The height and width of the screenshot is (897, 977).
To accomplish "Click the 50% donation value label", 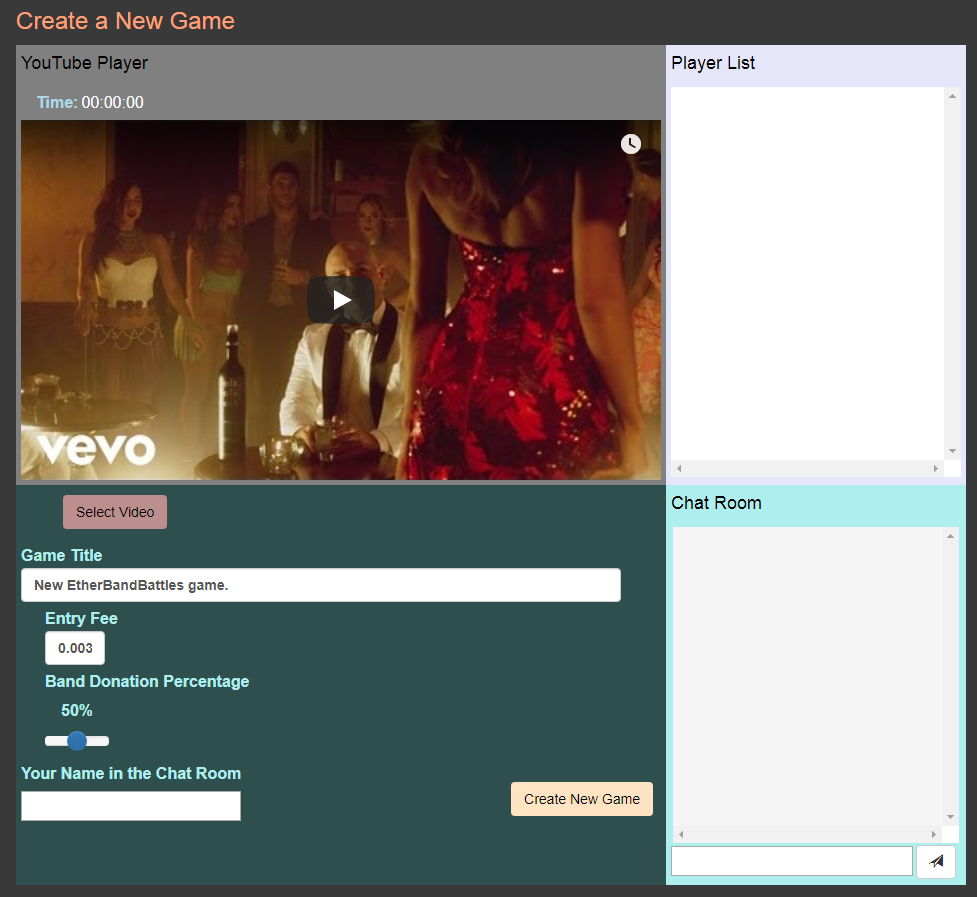I will point(77,710).
